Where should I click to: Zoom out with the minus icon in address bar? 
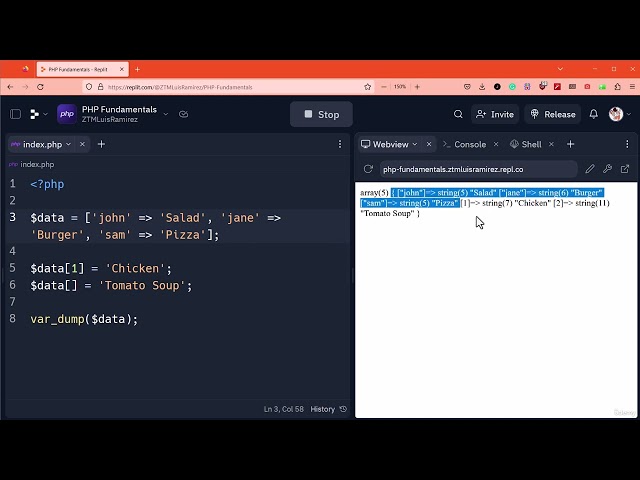[x=384, y=87]
